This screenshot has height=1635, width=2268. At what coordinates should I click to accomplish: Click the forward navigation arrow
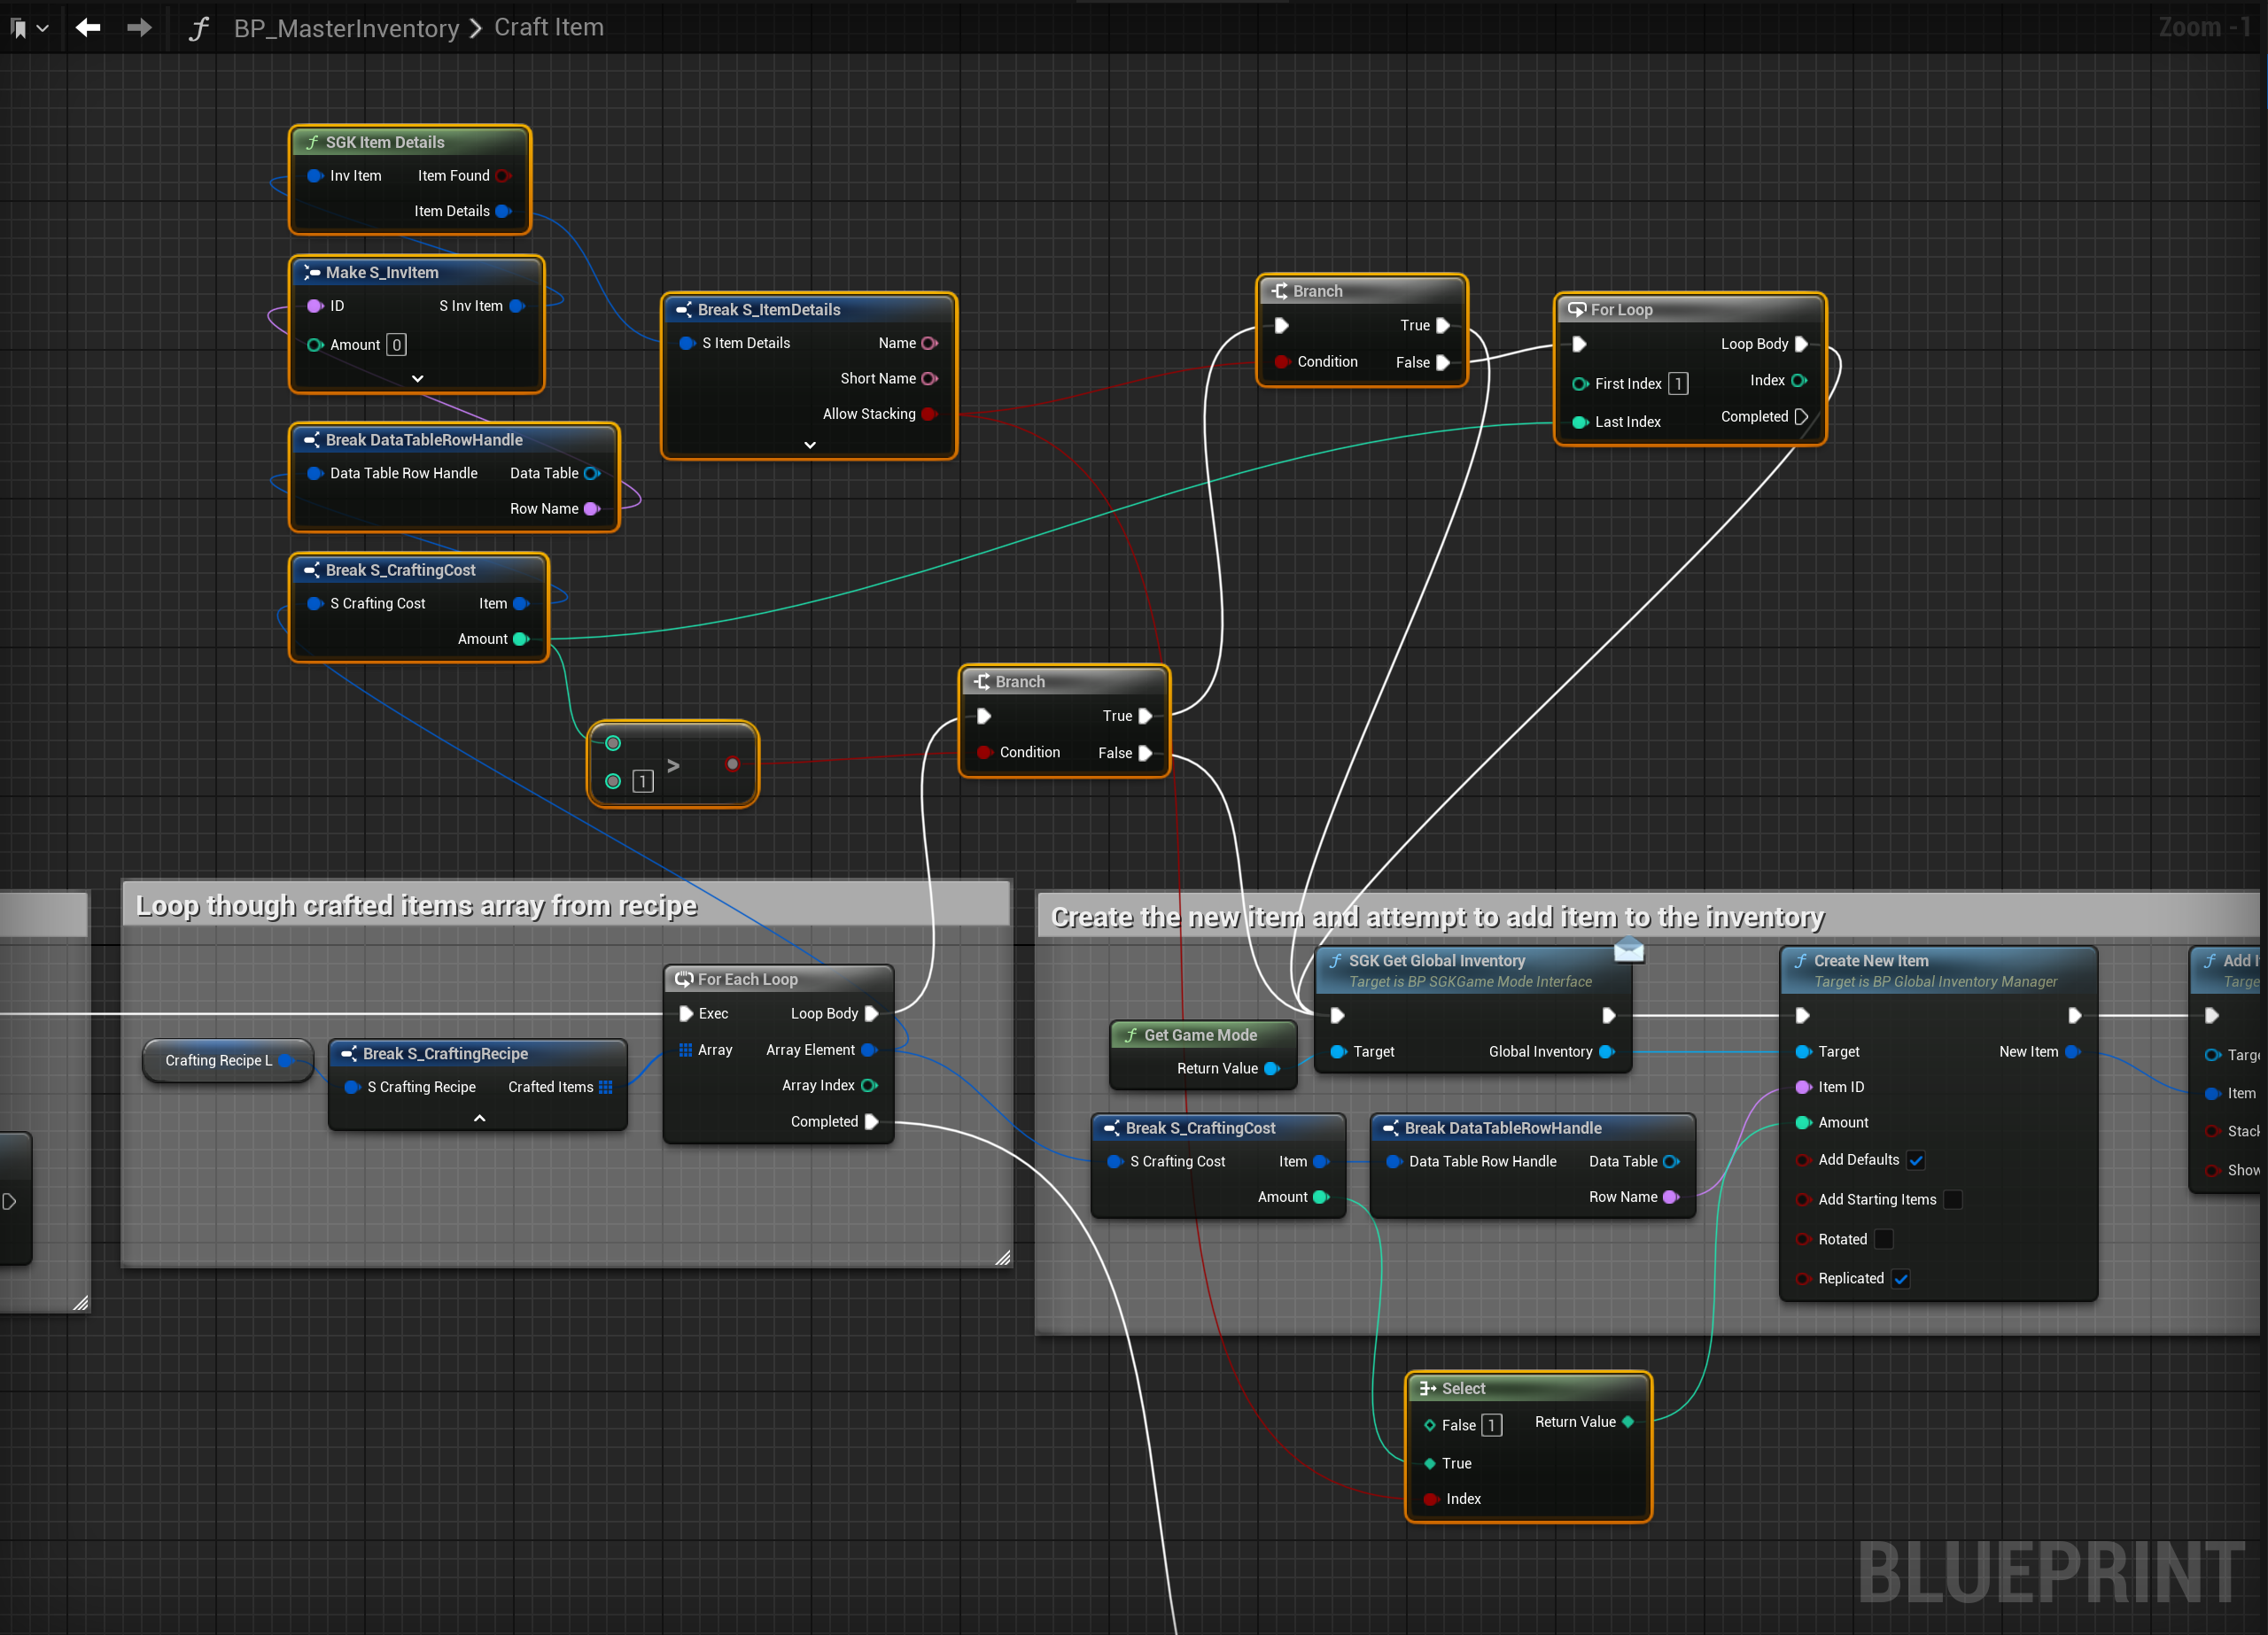tap(139, 28)
